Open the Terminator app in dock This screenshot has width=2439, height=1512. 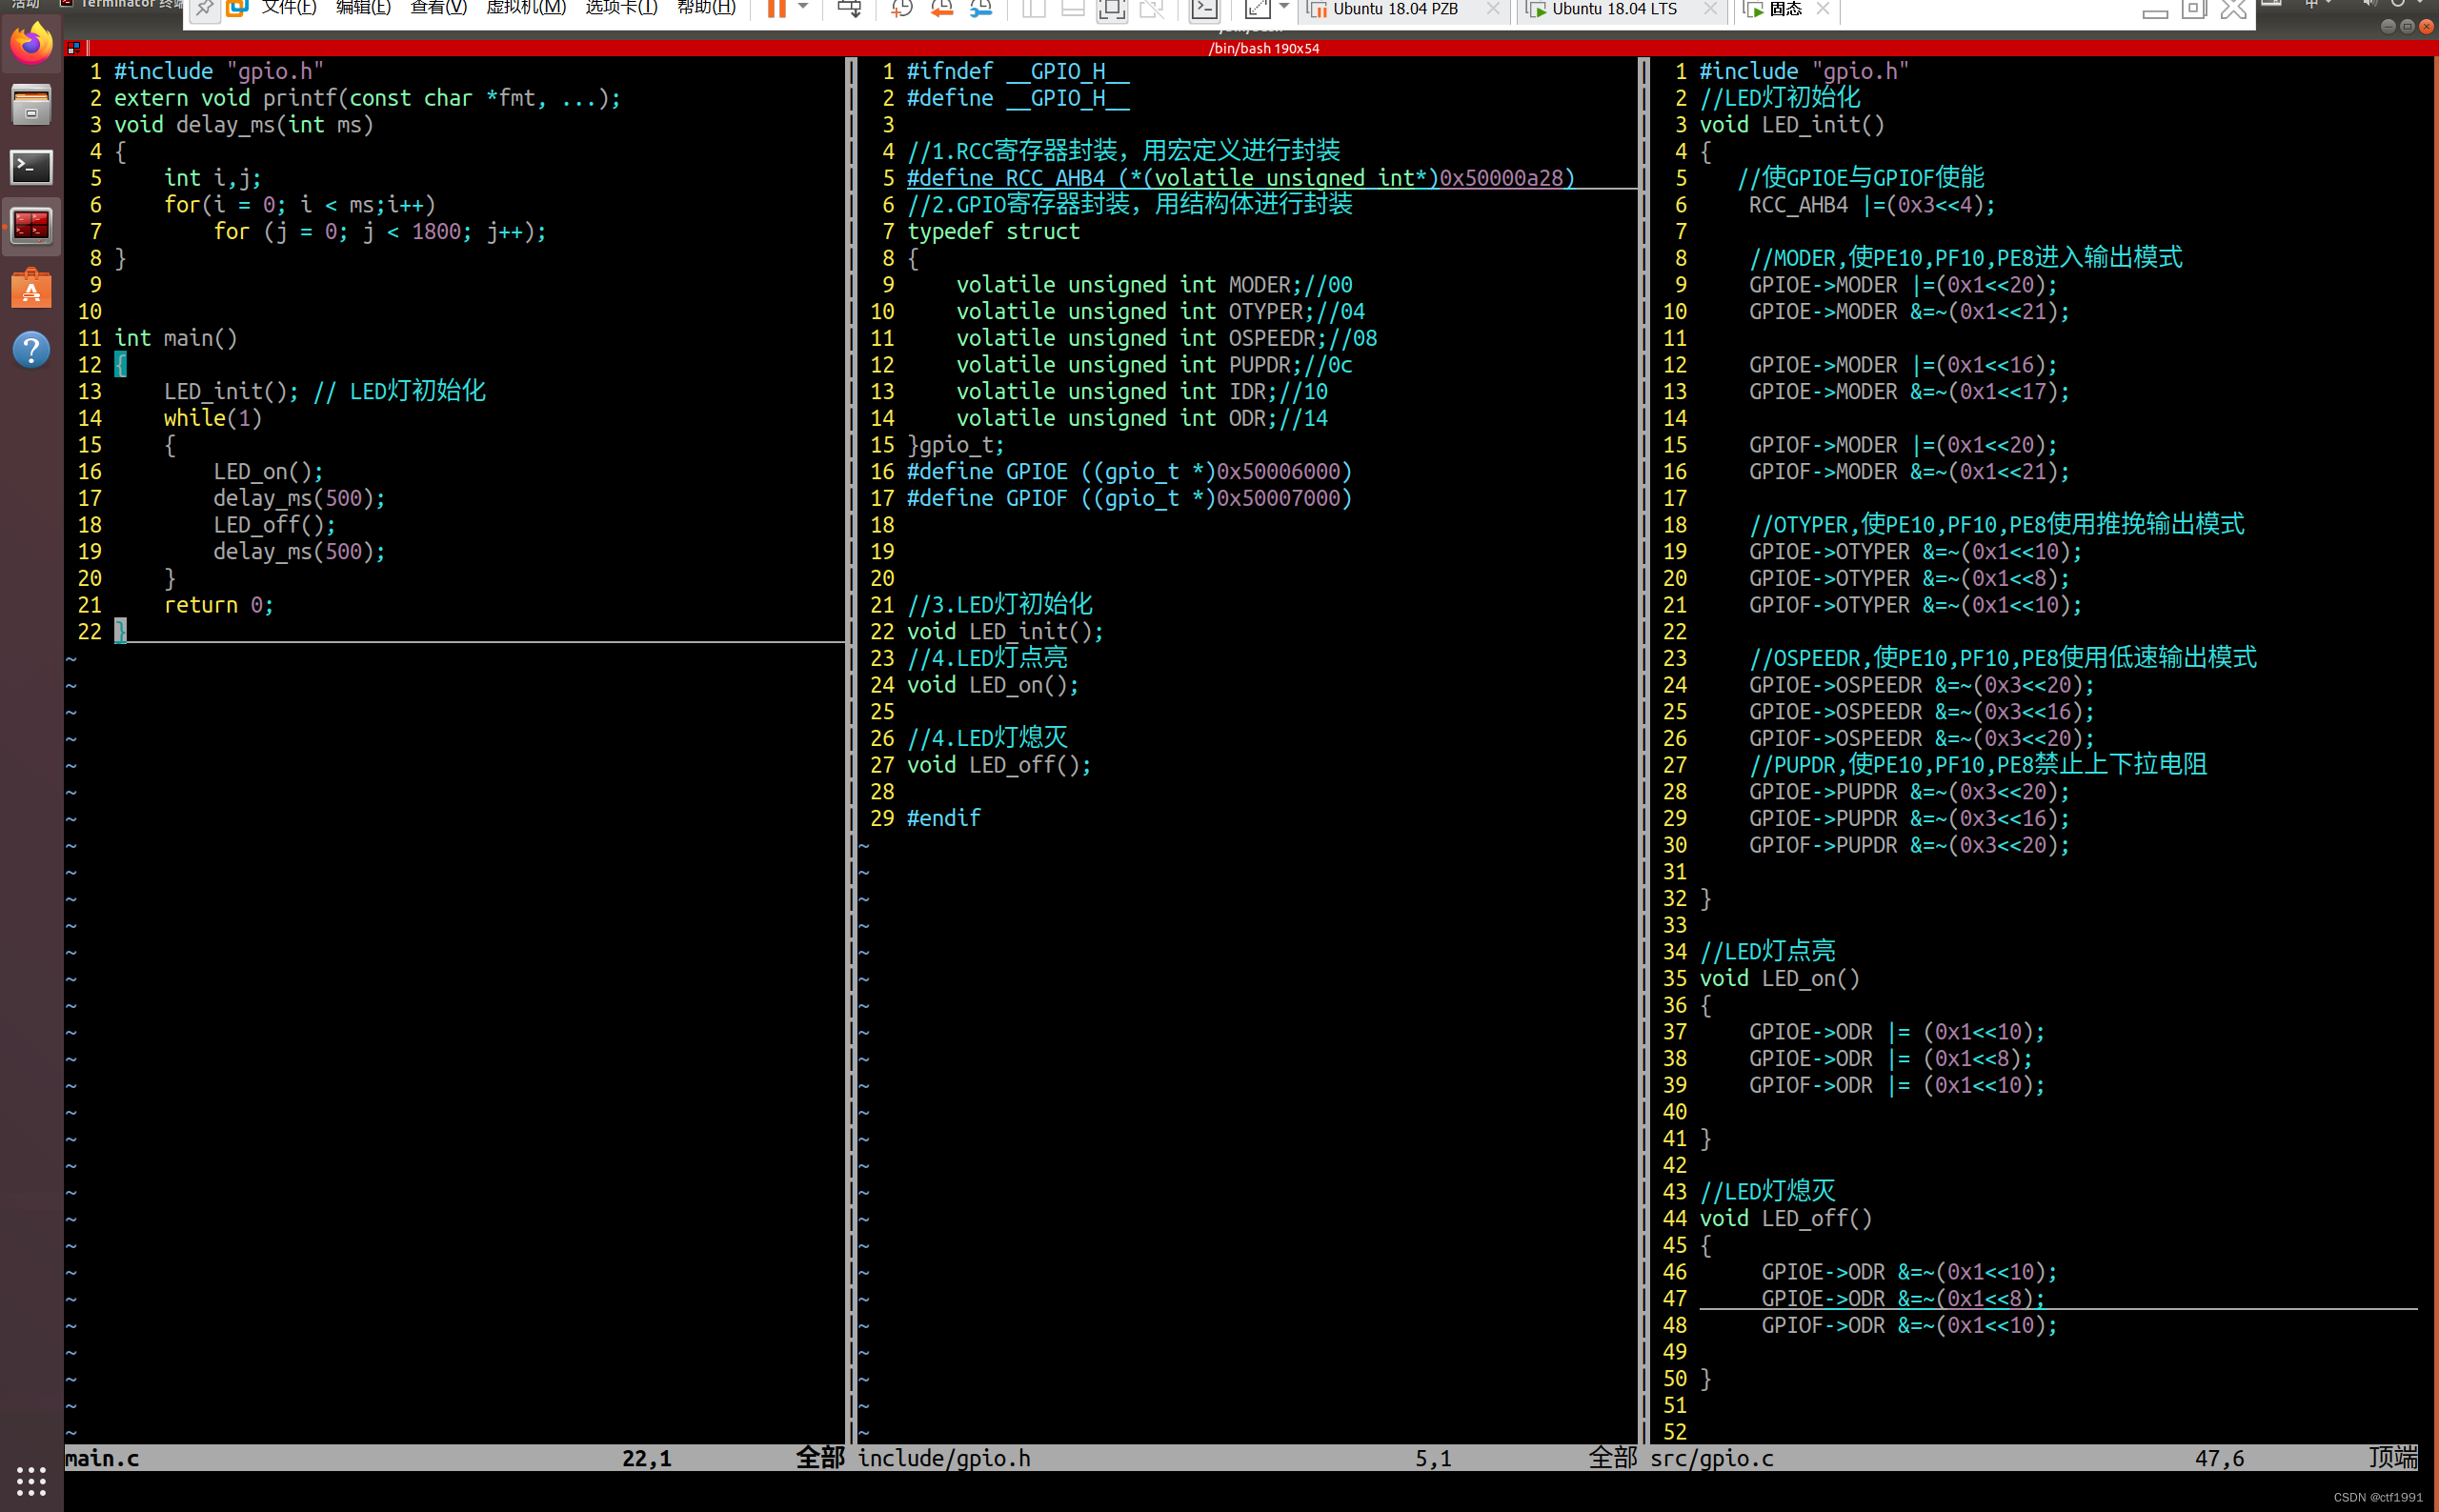tap(31, 226)
